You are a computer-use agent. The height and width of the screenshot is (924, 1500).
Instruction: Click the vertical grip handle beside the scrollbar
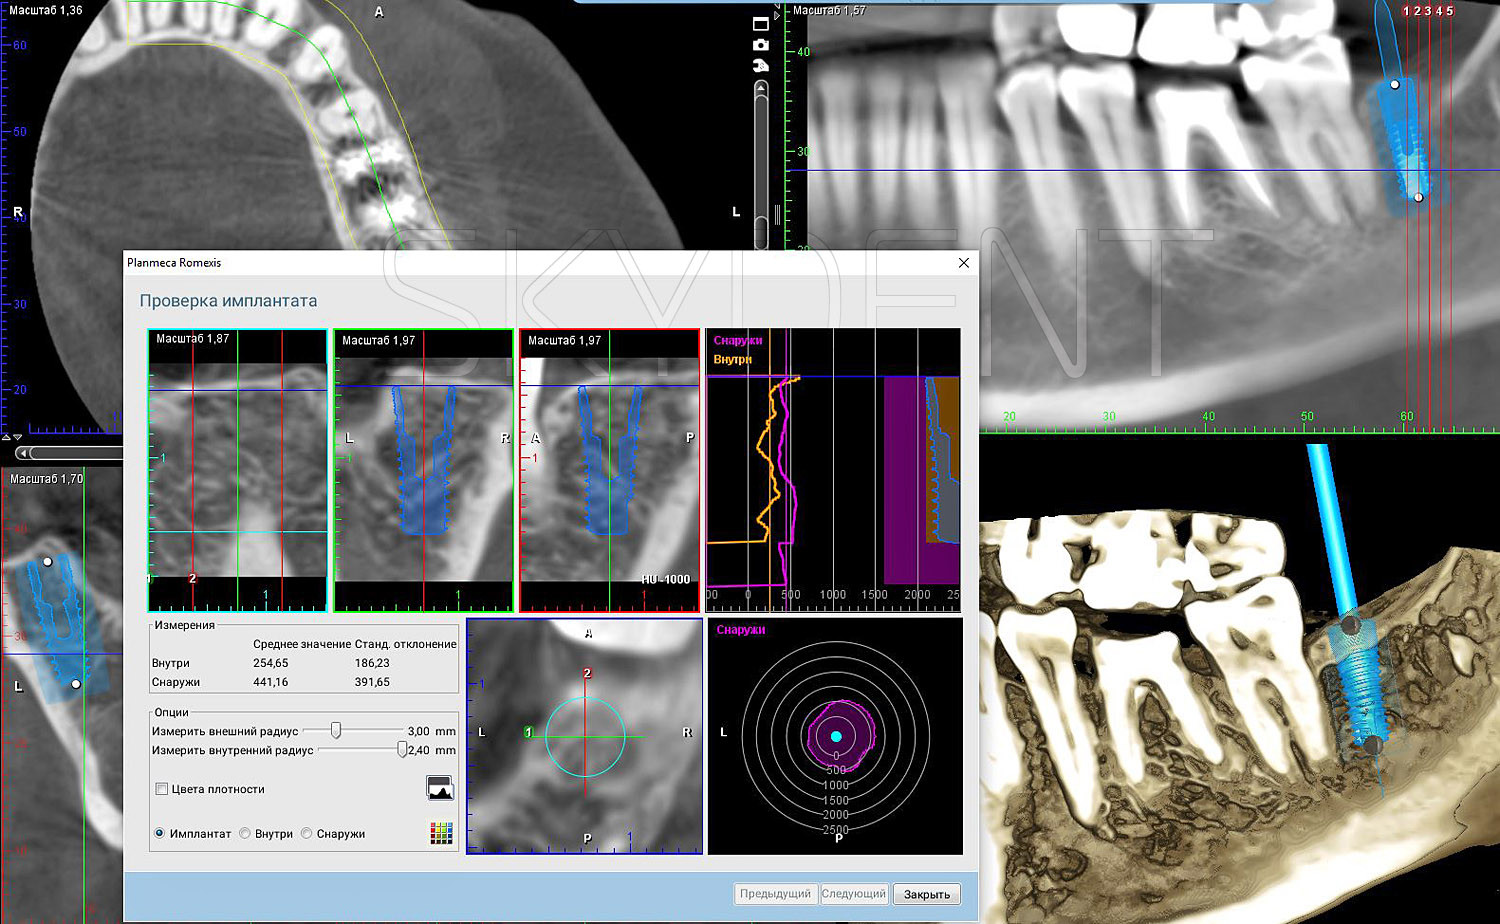coord(777,216)
